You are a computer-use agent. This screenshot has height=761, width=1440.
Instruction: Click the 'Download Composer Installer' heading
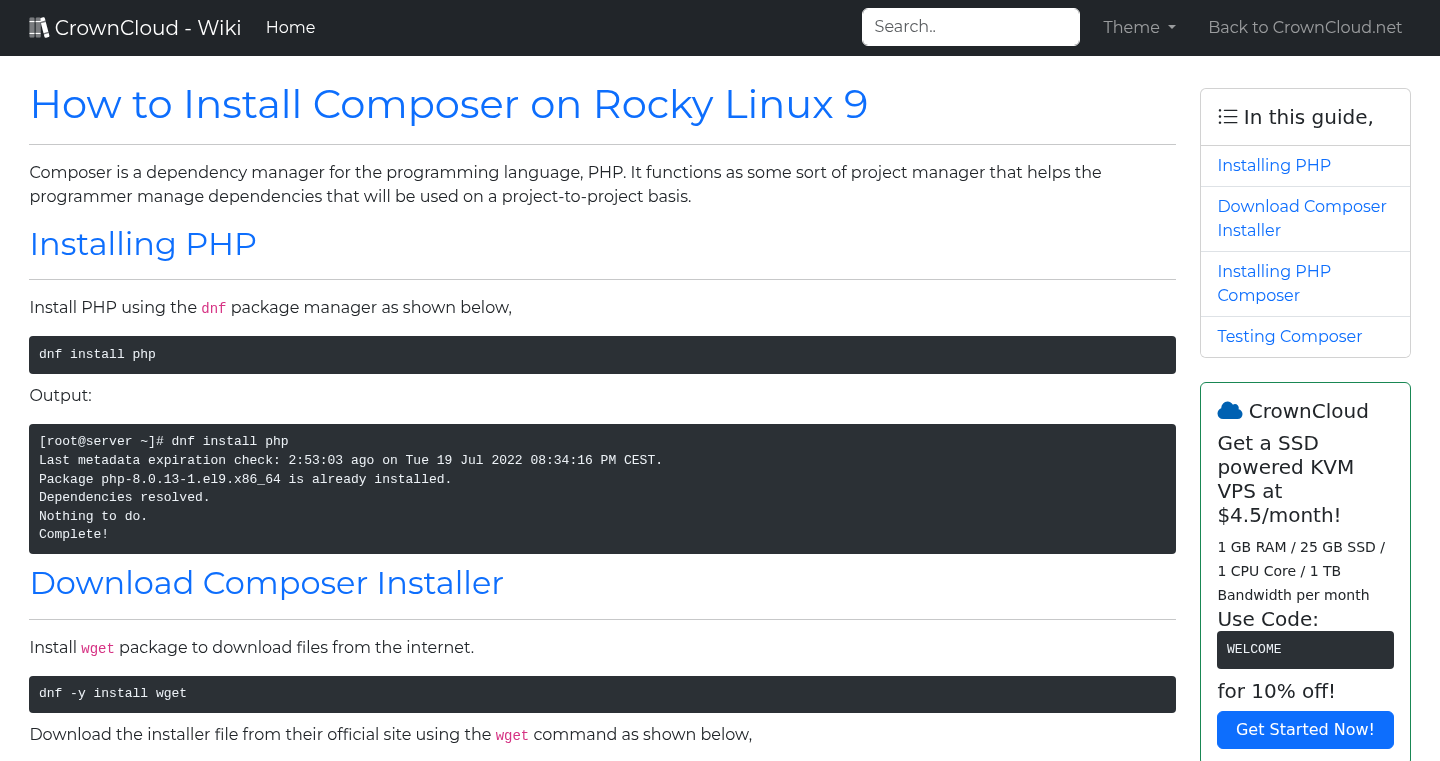[x=266, y=583]
